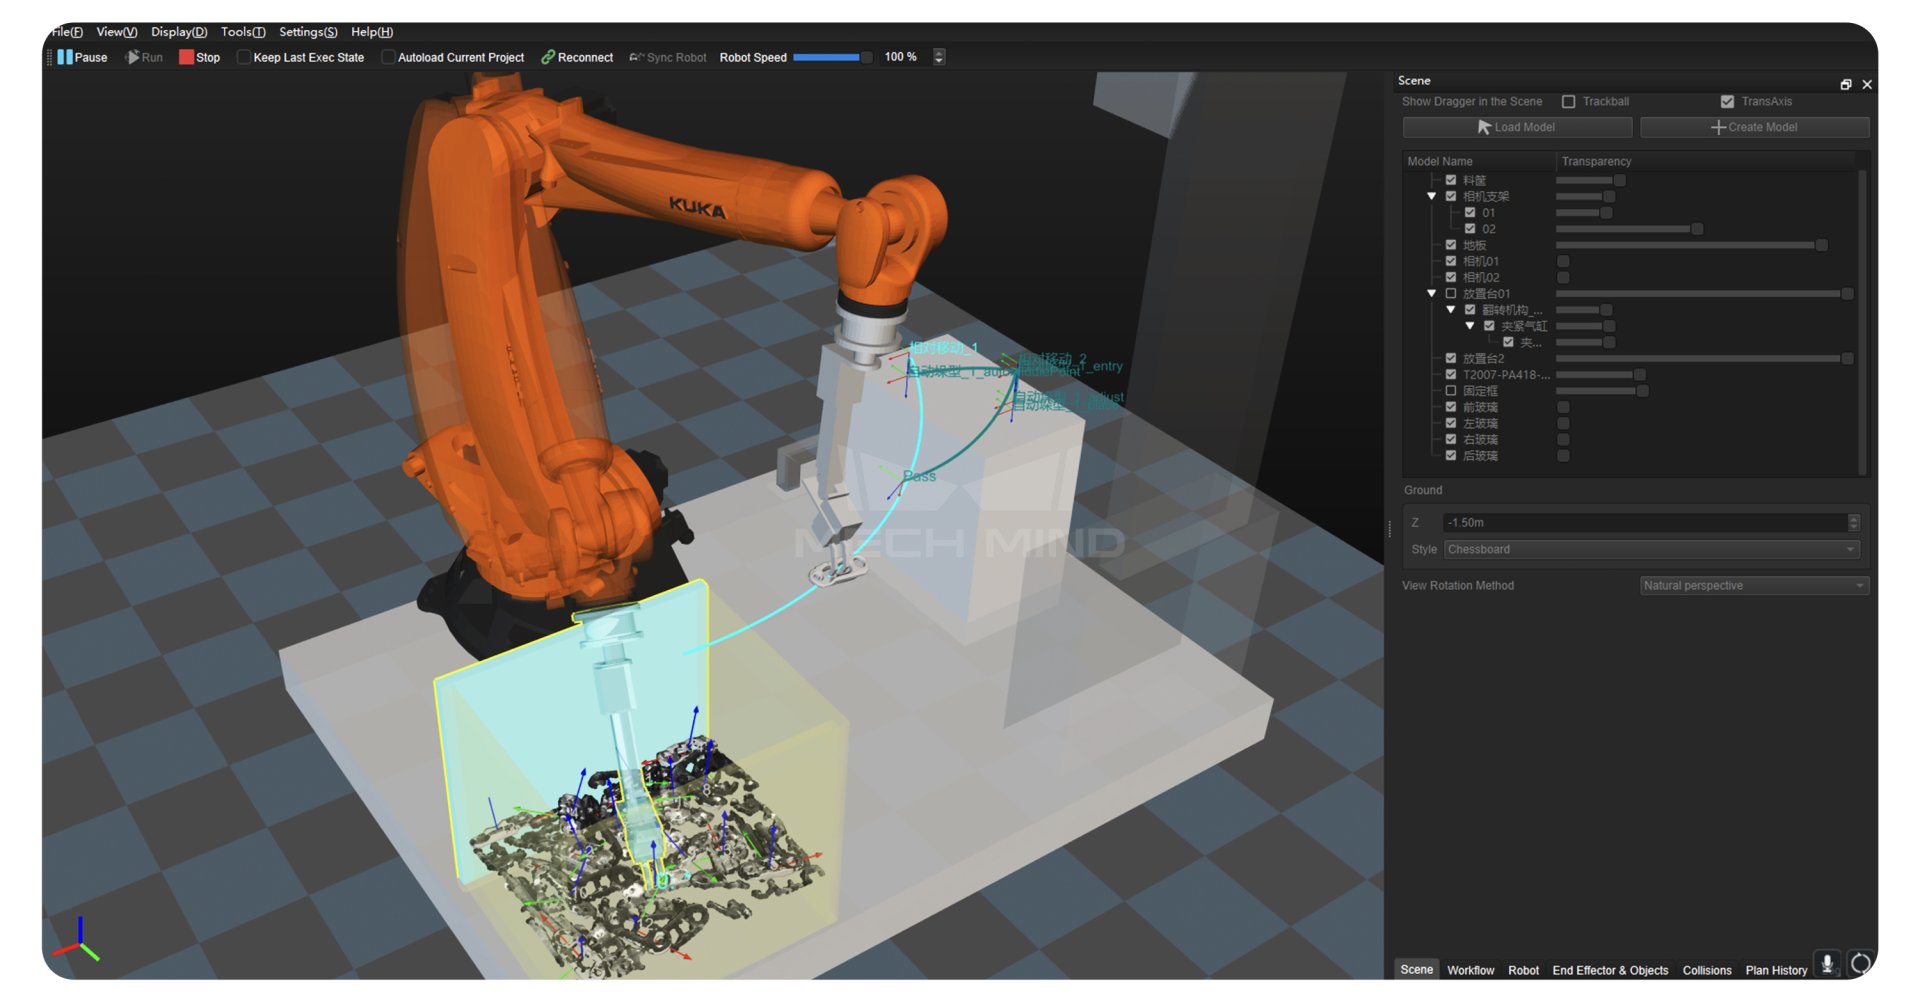Enable Autoload Current Project checkbox
The height and width of the screenshot is (1002, 1920).
coord(388,57)
